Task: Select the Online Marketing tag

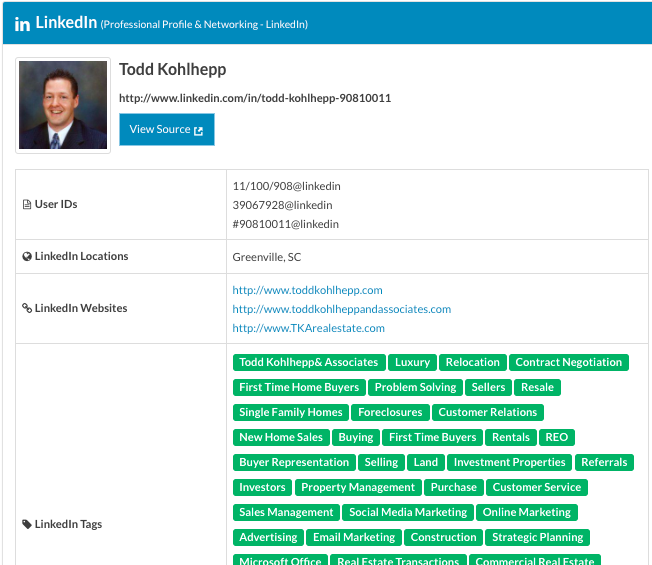Action: [527, 512]
